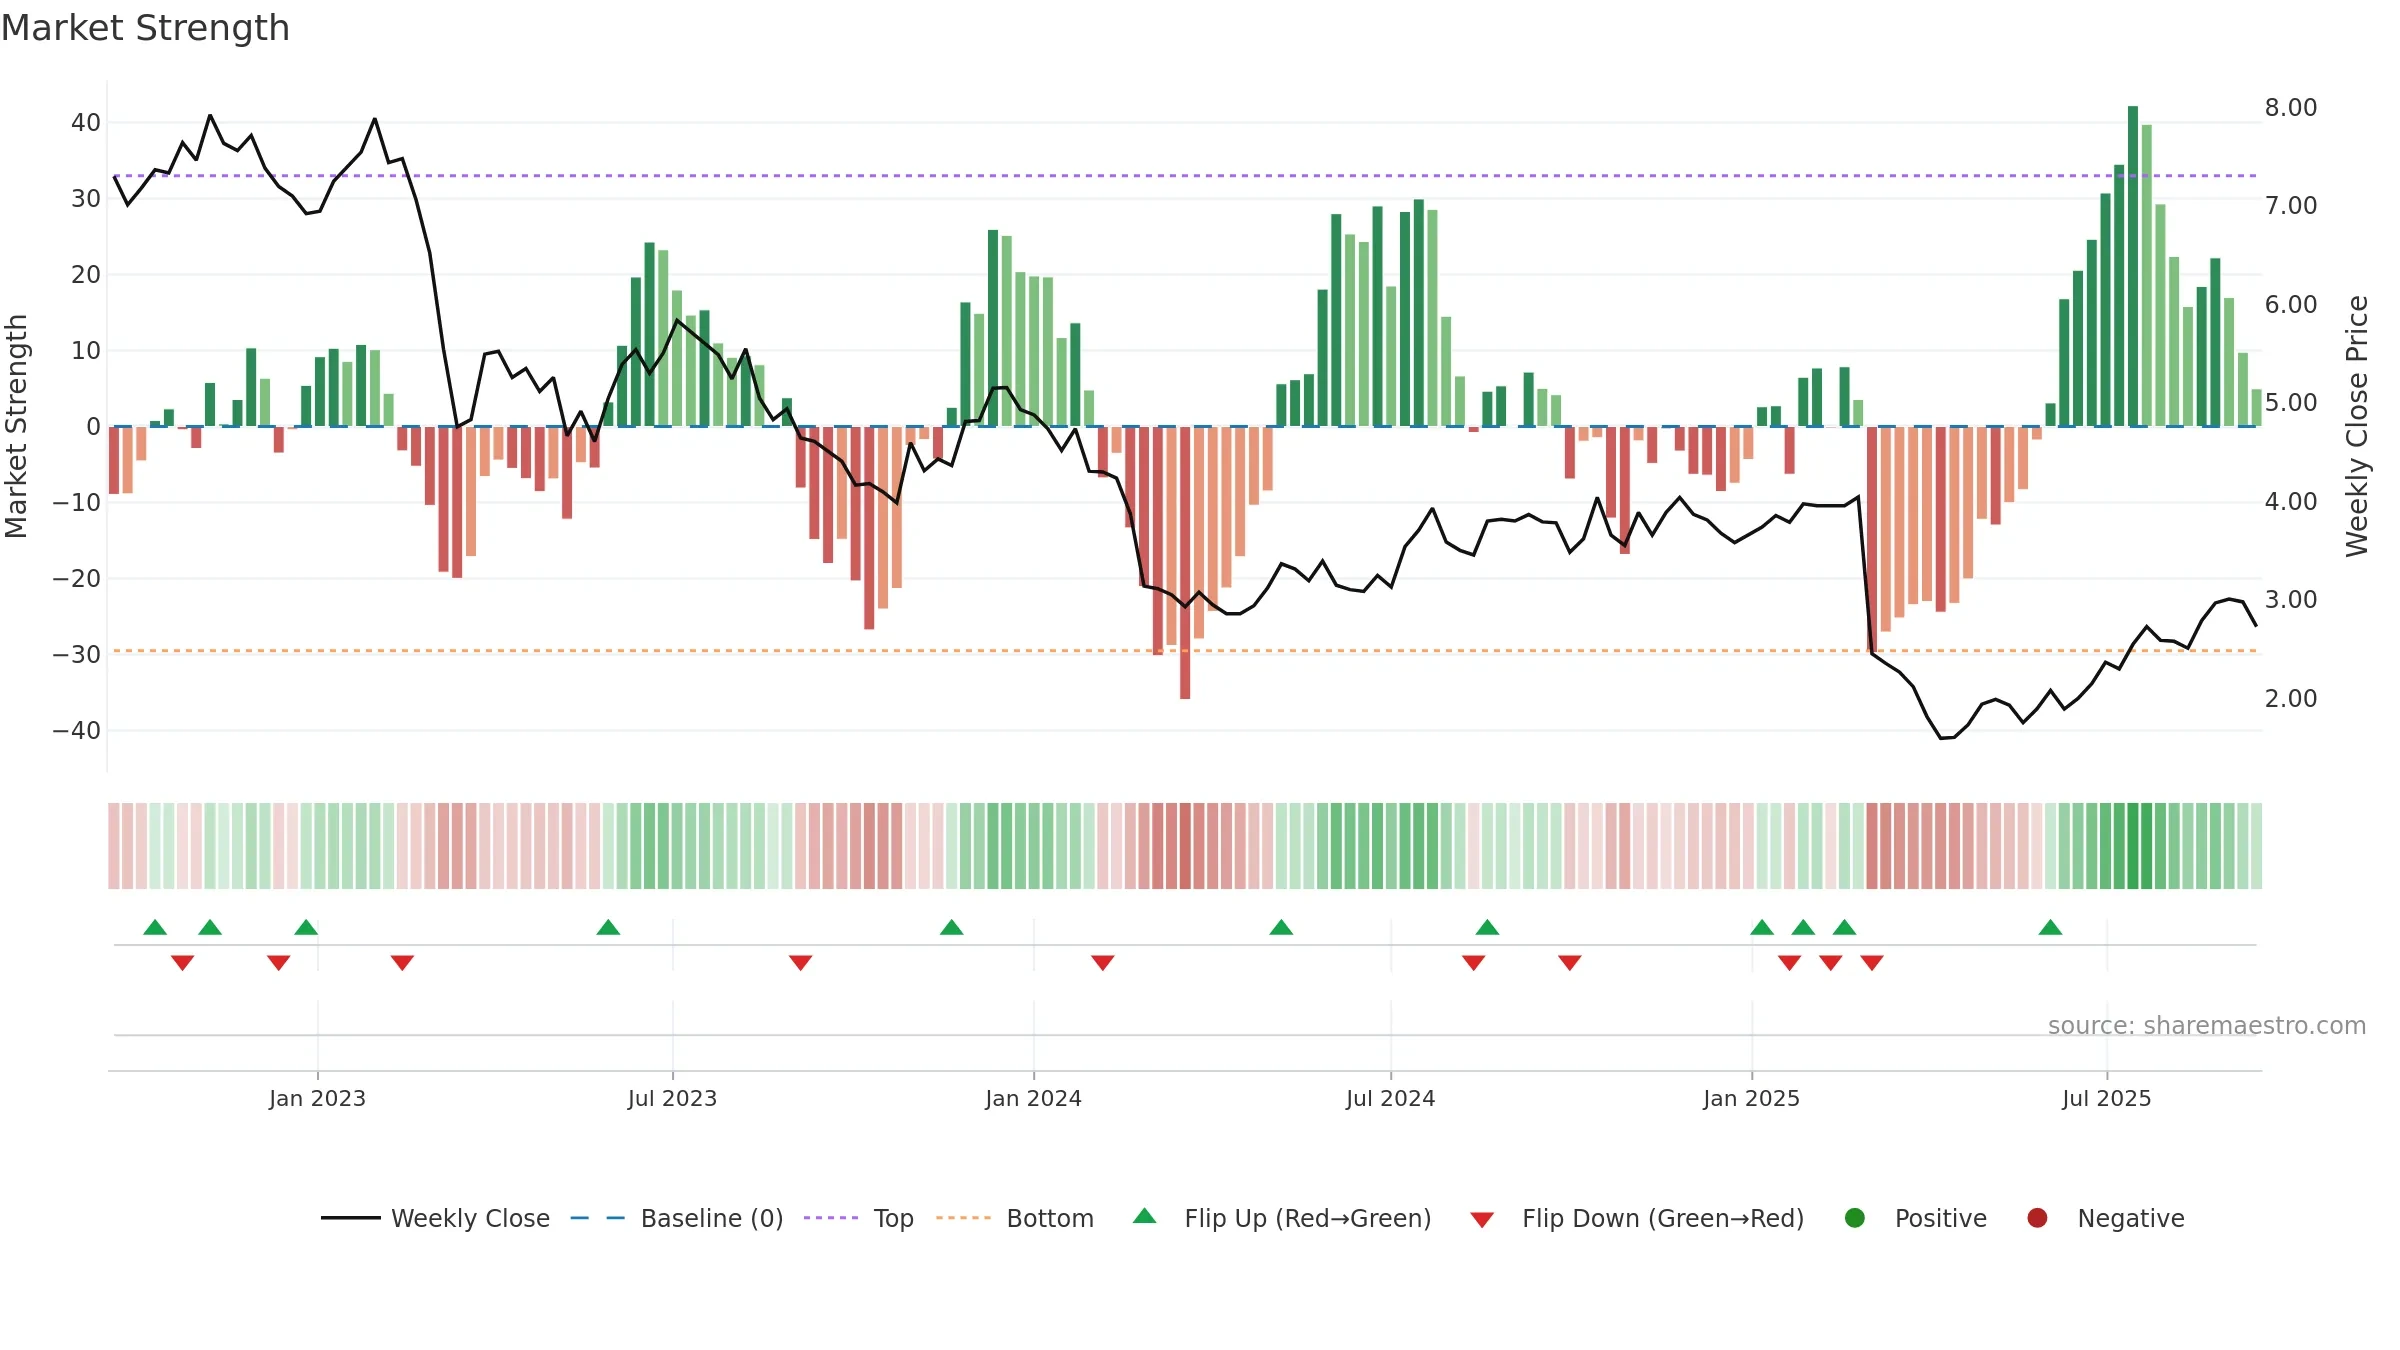Viewport: 2400px width, 1350px height.
Task: Select the last red flip-down marker after Jan 2025
Action: click(x=1872, y=963)
